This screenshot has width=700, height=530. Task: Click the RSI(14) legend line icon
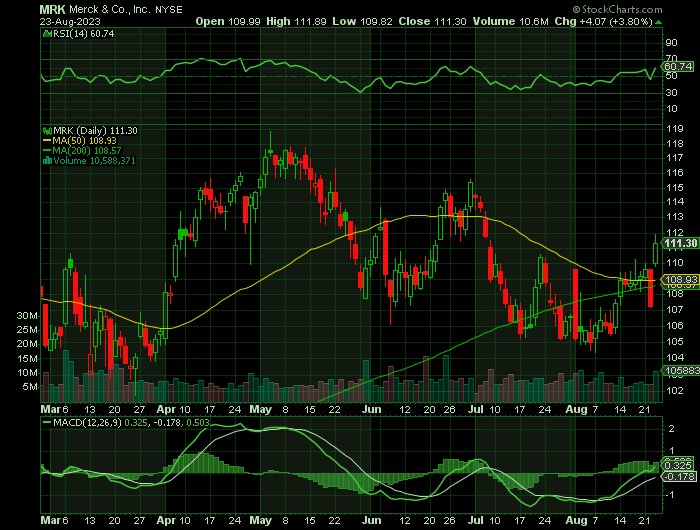[47, 34]
